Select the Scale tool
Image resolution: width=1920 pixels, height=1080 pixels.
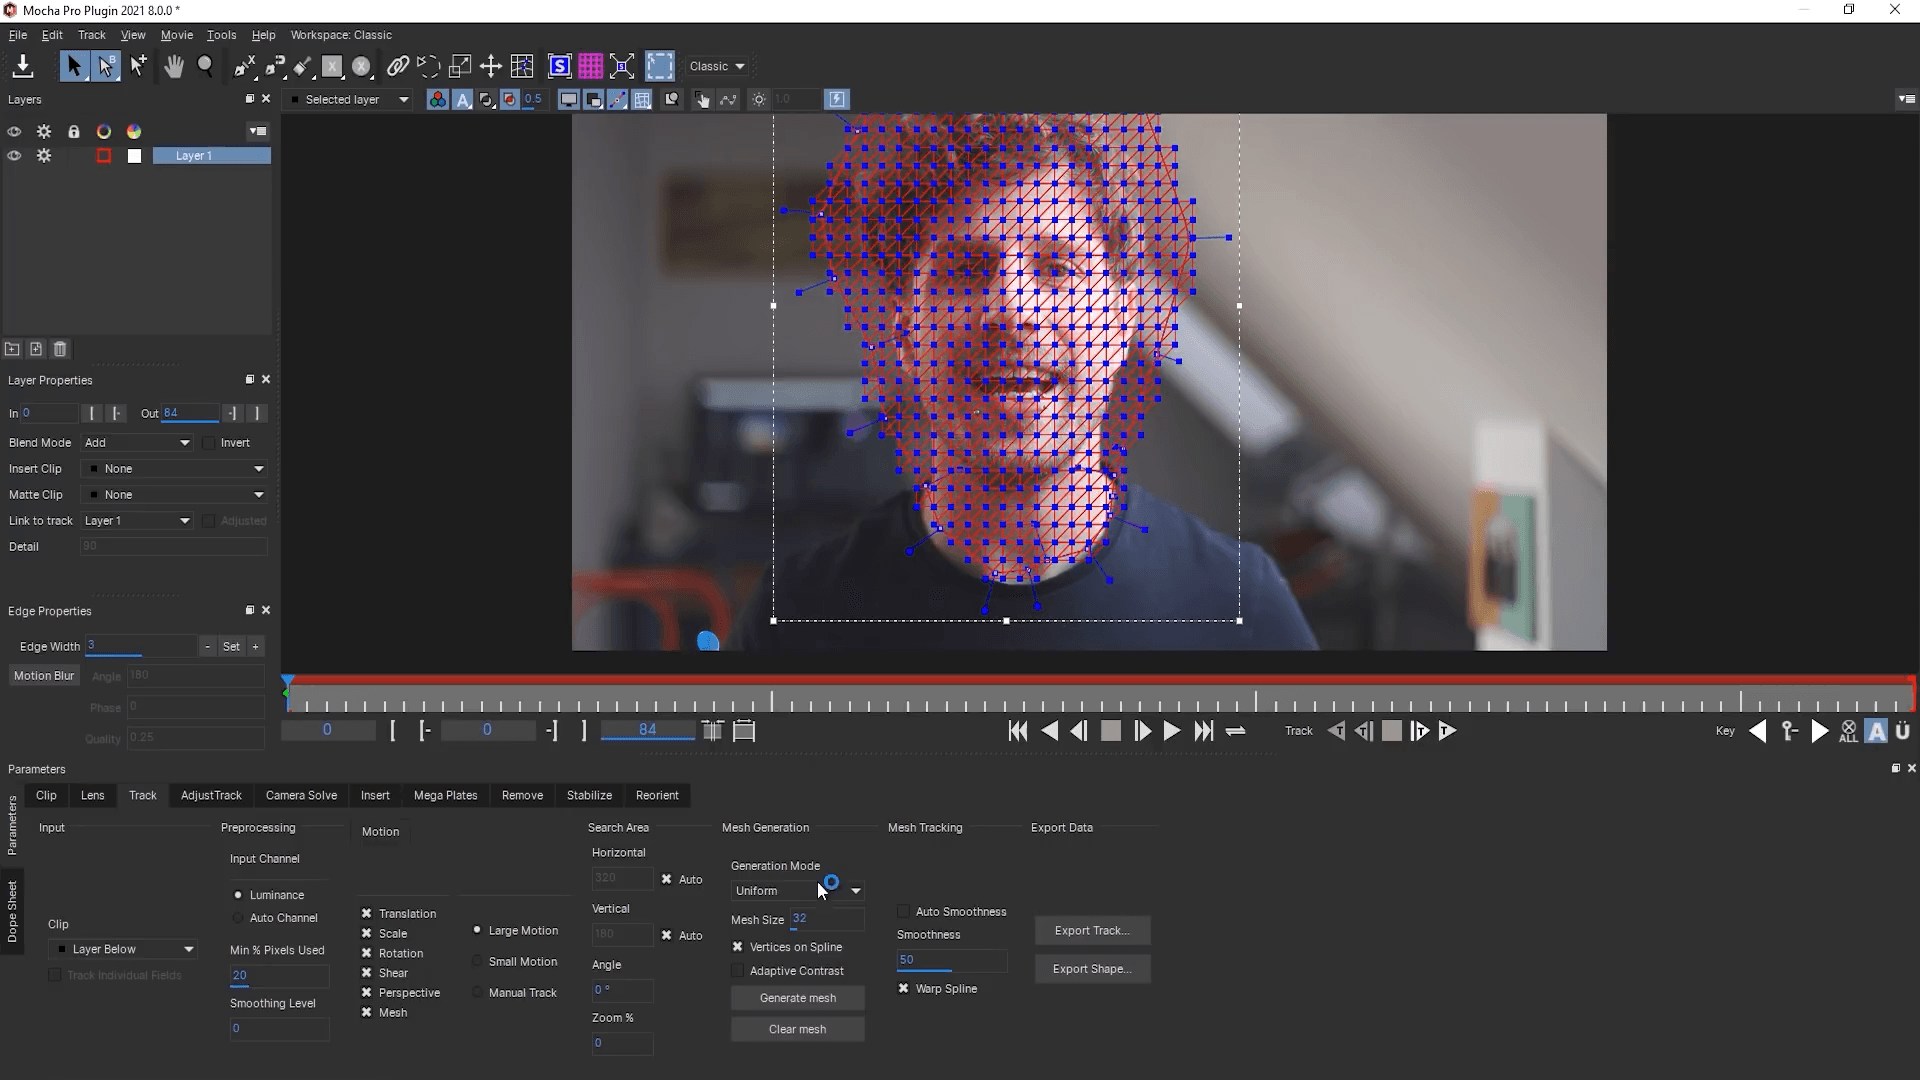click(x=460, y=66)
